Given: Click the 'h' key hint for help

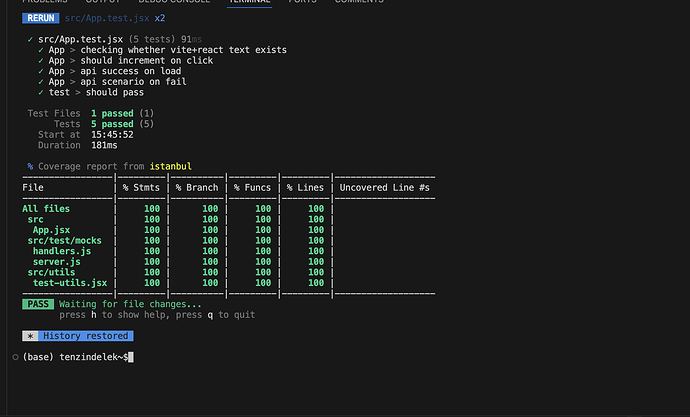Looking at the screenshot, I should click(x=94, y=315).
